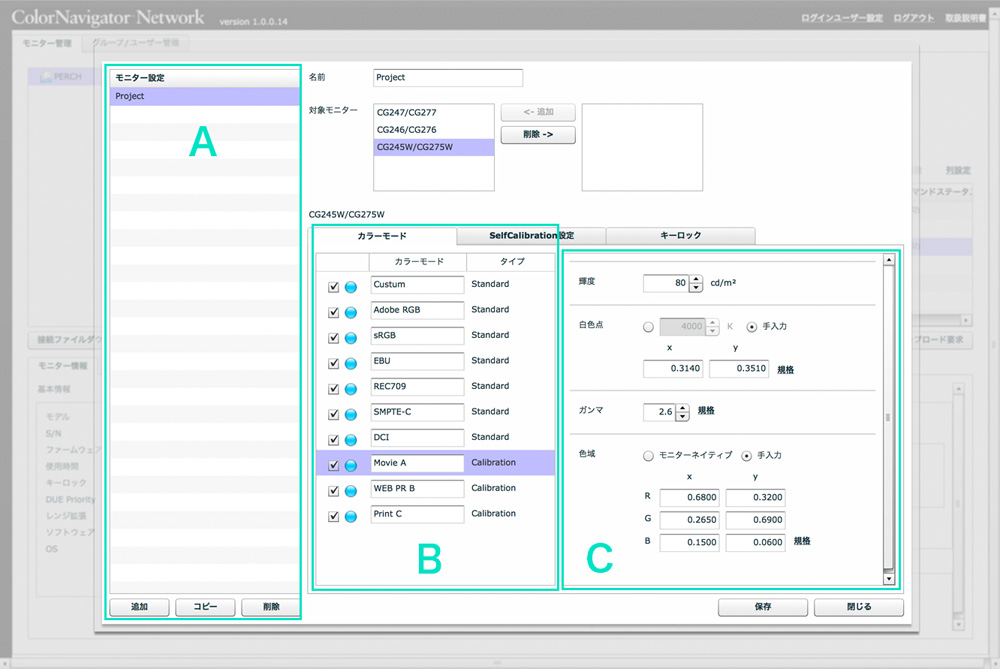Click the blue status icon beside WEB PR B
Viewport: 1000px width, 669px height.
tap(351, 491)
